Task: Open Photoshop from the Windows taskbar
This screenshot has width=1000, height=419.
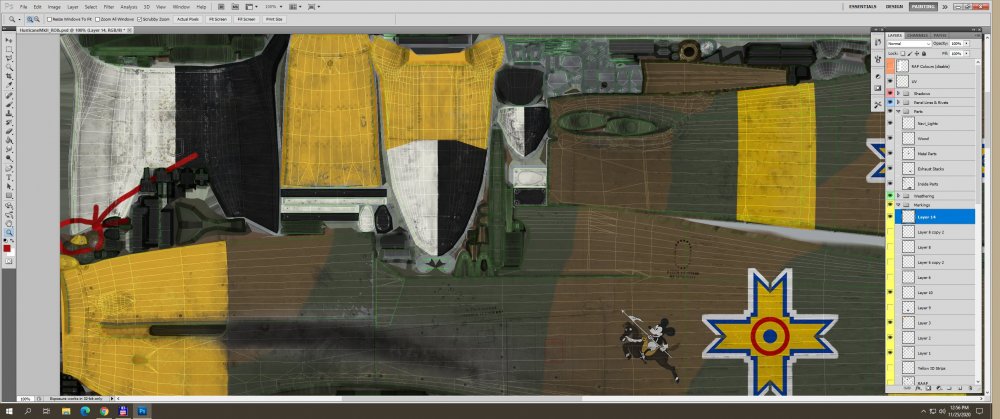Action: click(x=141, y=410)
